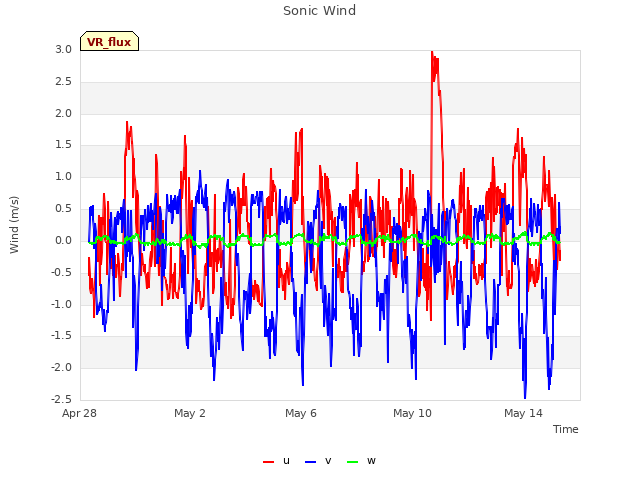This screenshot has height=480, width=640.
Task: Click the -2.0 y-axis tick label
Action: pos(62,367)
